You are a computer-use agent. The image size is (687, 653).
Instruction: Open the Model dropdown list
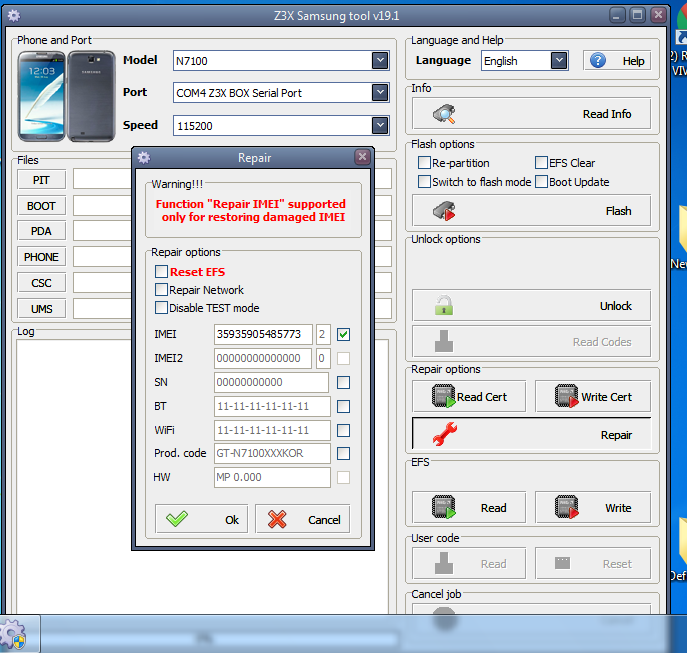coord(380,60)
